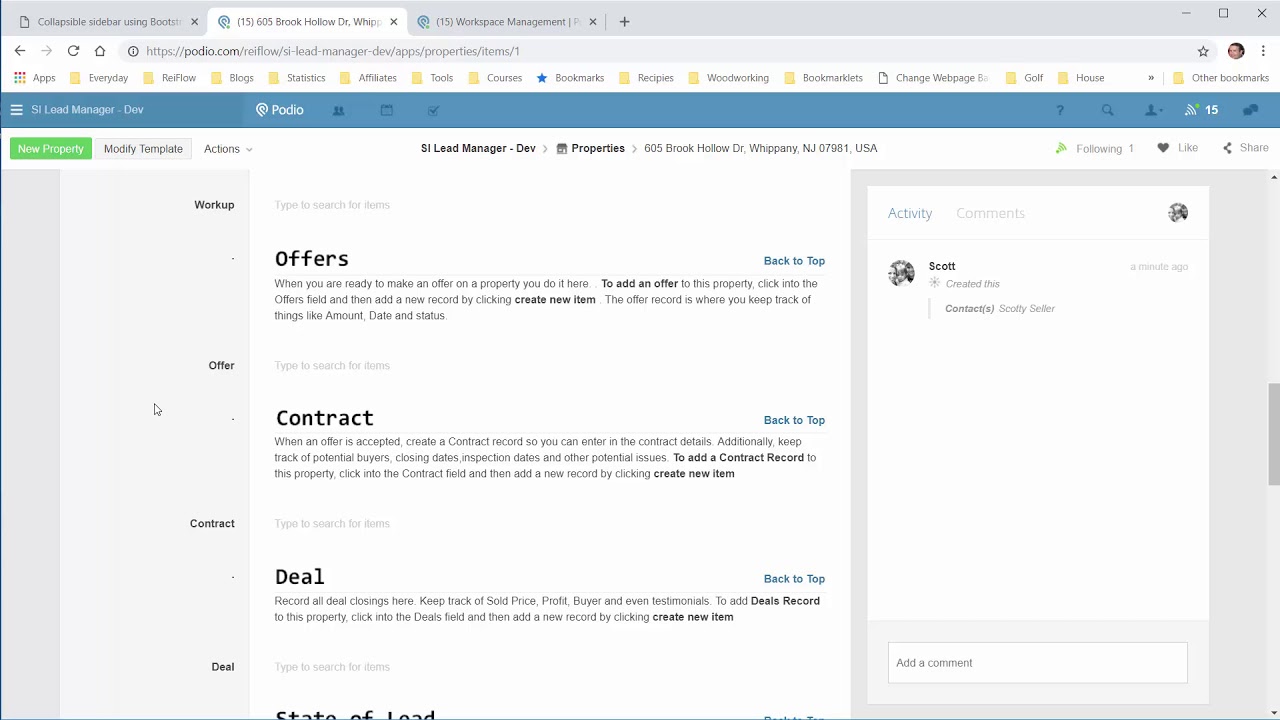Screen dimensions: 1280x720
Task: Open the Connections people icon in the Podio header
Action: pyautogui.click(x=338, y=110)
